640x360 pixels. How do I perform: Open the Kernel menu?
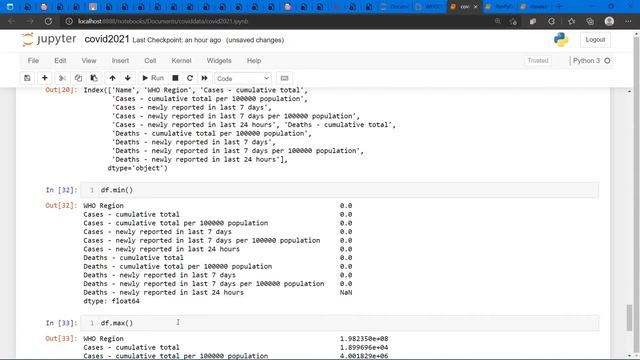coord(181,60)
